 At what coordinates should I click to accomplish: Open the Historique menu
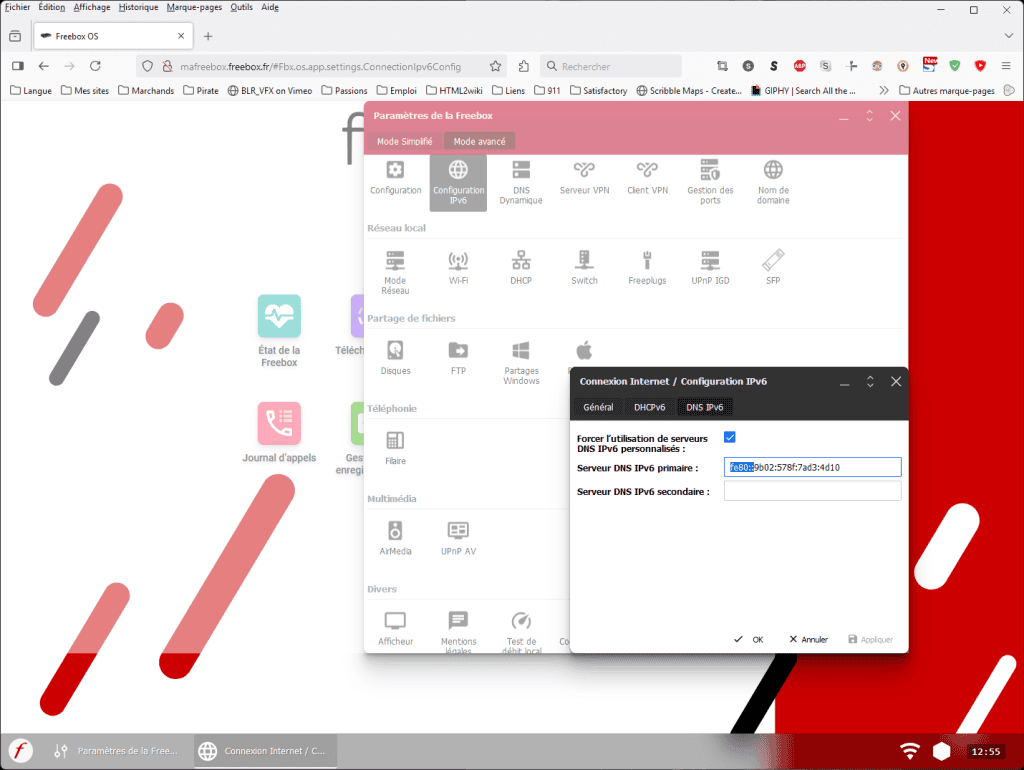coord(138,7)
